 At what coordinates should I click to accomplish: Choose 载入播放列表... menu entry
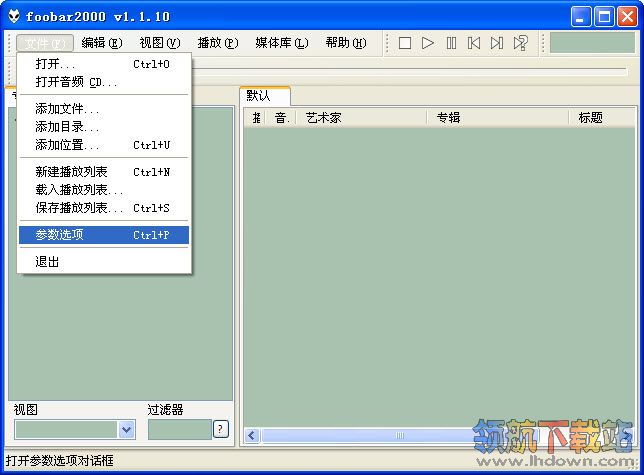(x=104, y=190)
